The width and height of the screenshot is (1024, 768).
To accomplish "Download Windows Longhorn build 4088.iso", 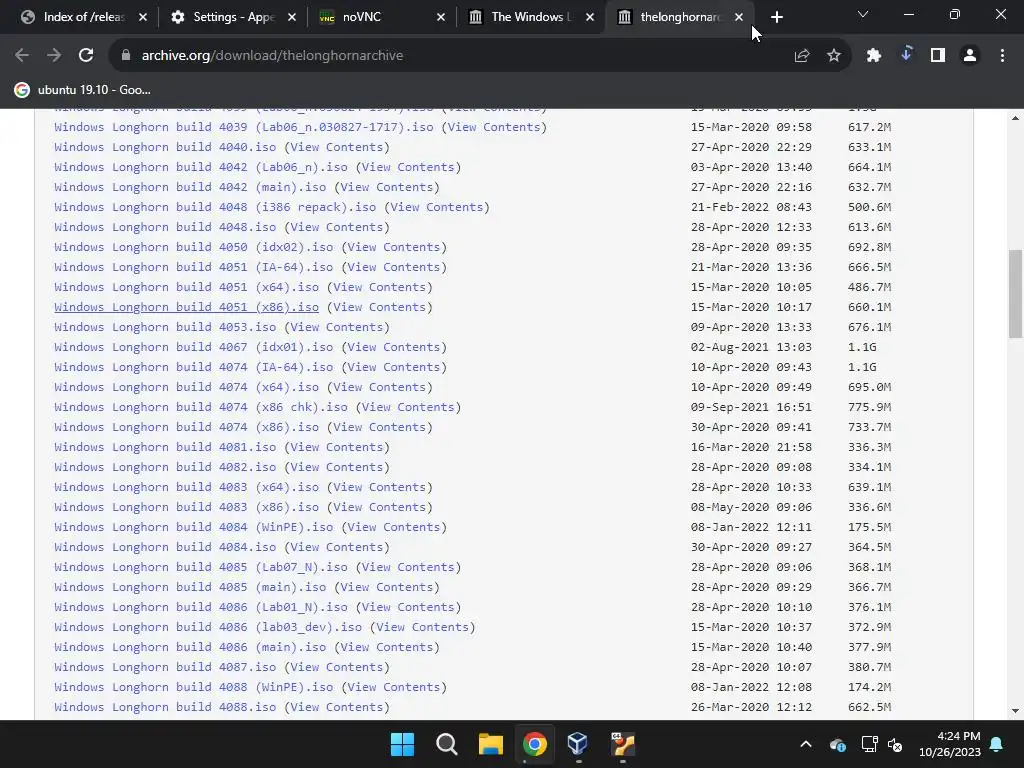I will tap(165, 707).
